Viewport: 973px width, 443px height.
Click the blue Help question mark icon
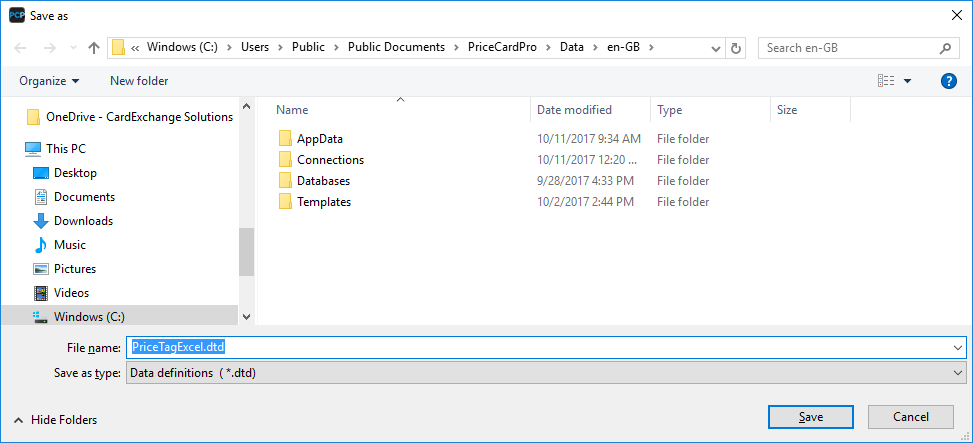pyautogui.click(x=949, y=81)
